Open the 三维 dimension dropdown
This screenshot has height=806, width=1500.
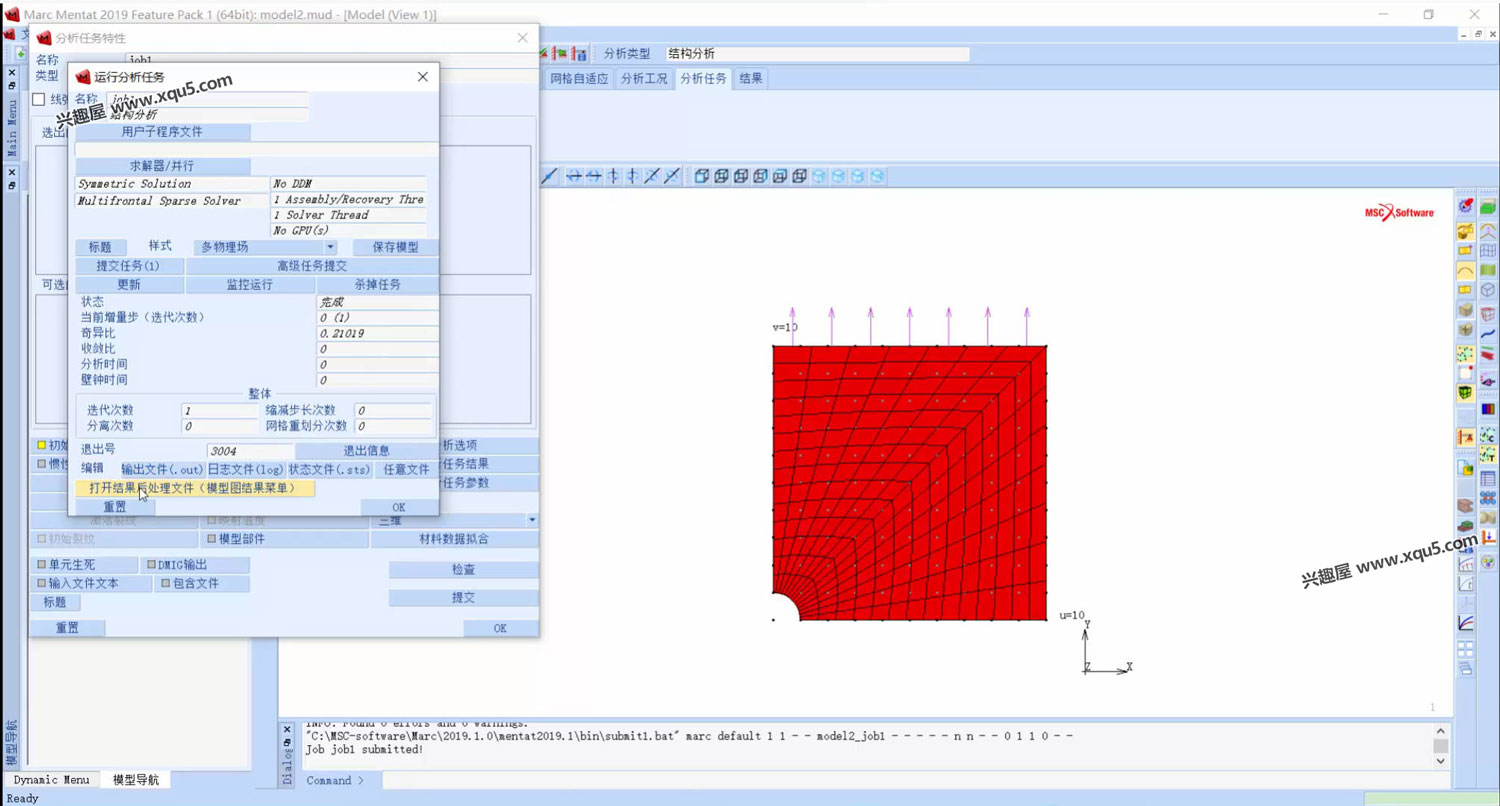coord(455,520)
